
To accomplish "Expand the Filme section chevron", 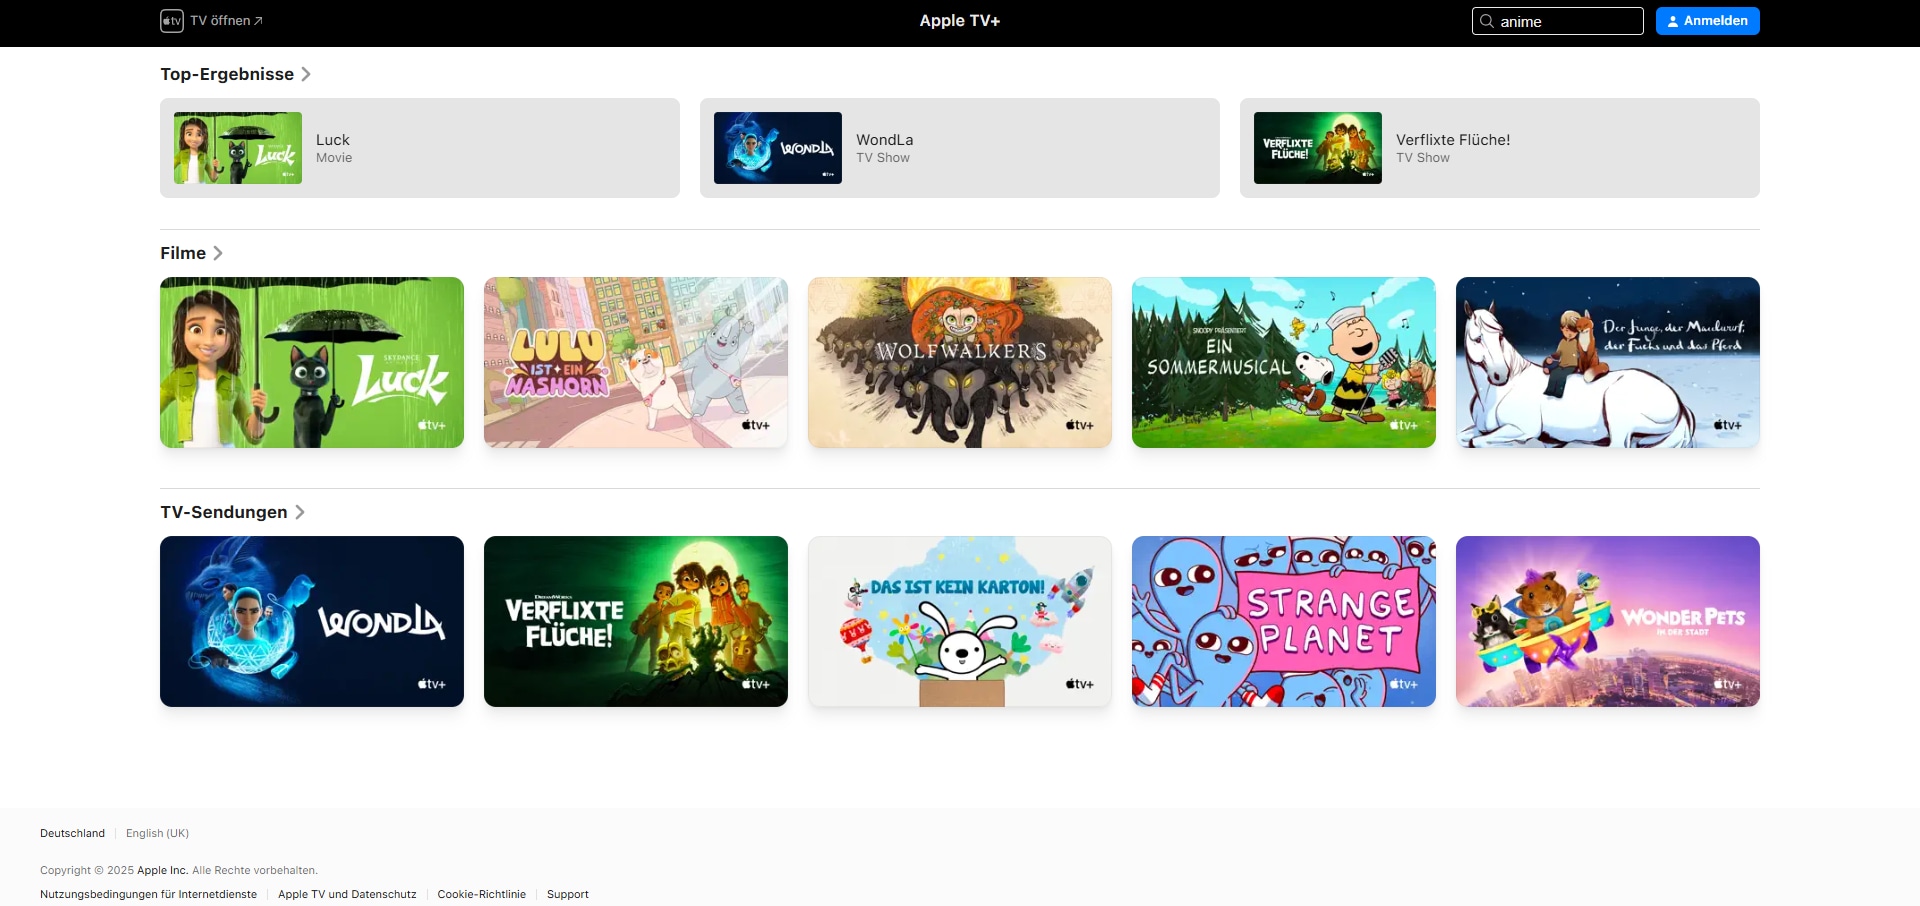I will pyautogui.click(x=218, y=253).
